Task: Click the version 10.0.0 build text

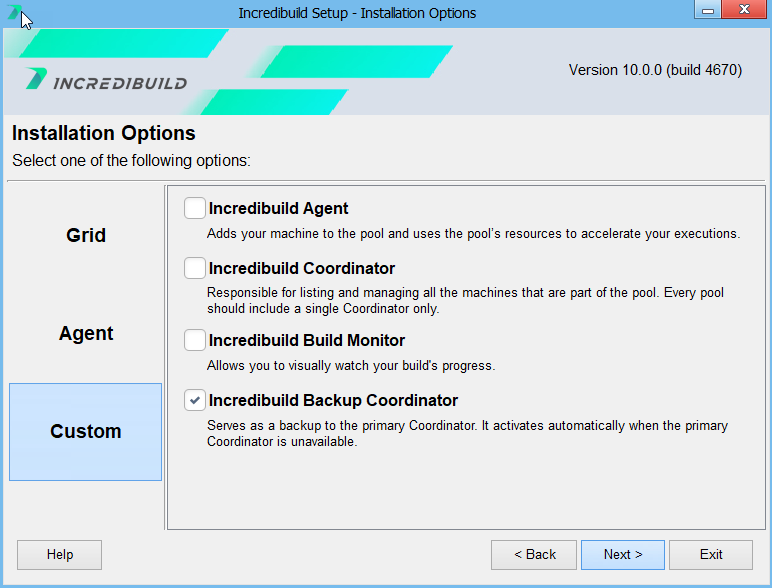Action: tap(655, 71)
